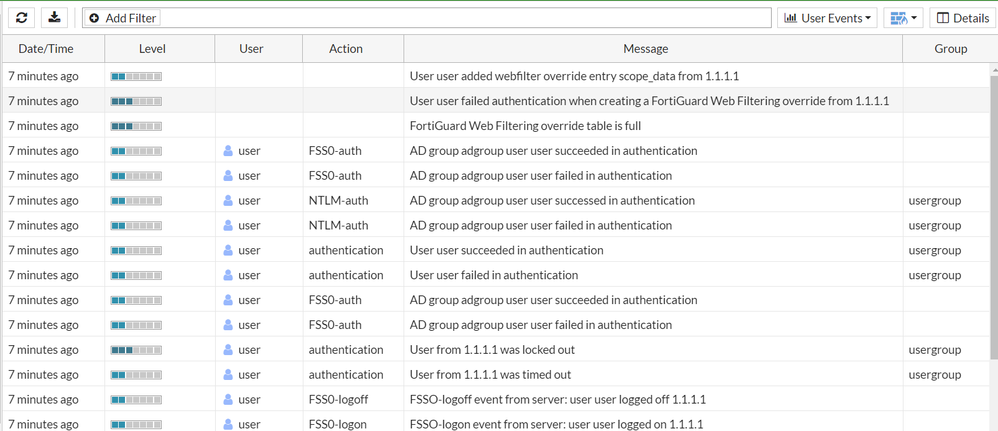Open the log location dropdown beside User Events

(x=903, y=18)
